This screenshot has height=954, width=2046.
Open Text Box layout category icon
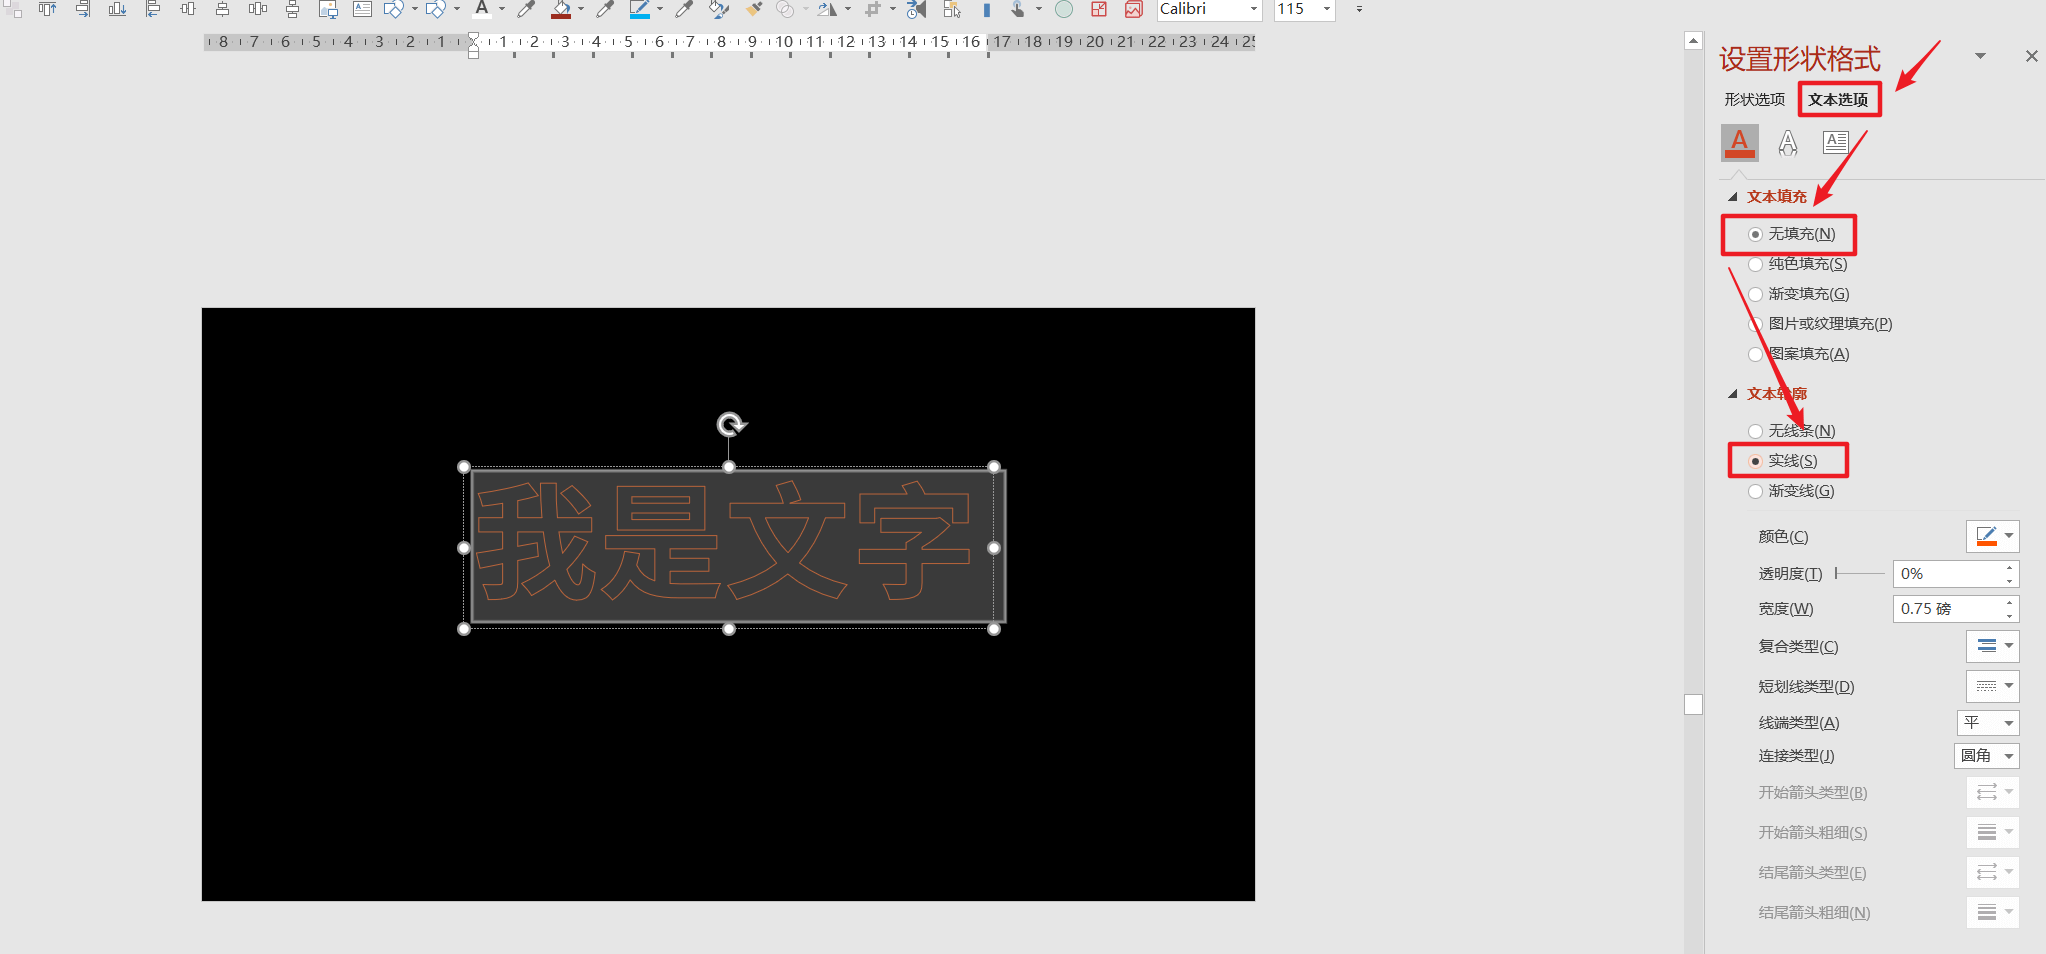(1836, 142)
